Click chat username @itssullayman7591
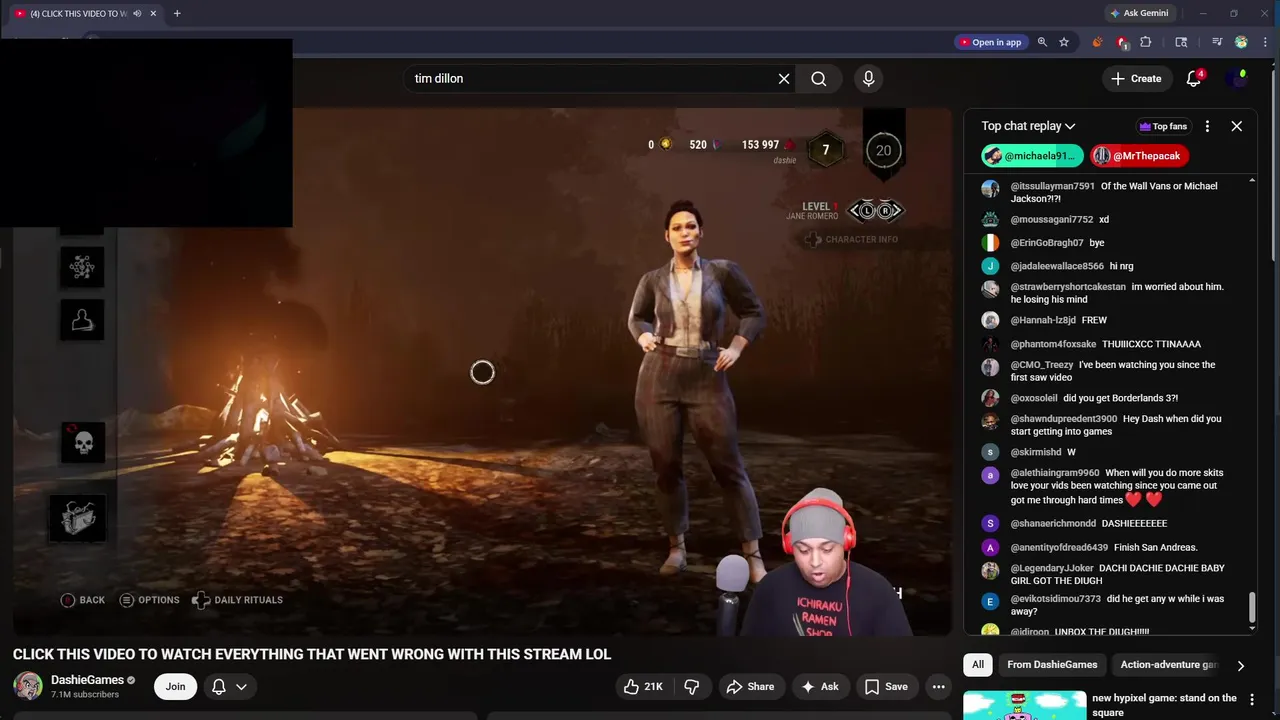This screenshot has height=720, width=1280. [1052, 186]
